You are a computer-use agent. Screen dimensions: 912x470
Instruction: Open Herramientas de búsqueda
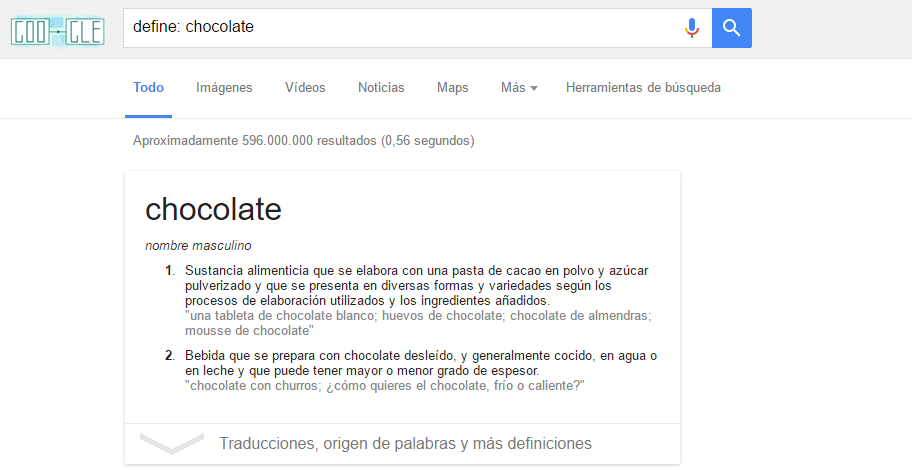pyautogui.click(x=643, y=88)
